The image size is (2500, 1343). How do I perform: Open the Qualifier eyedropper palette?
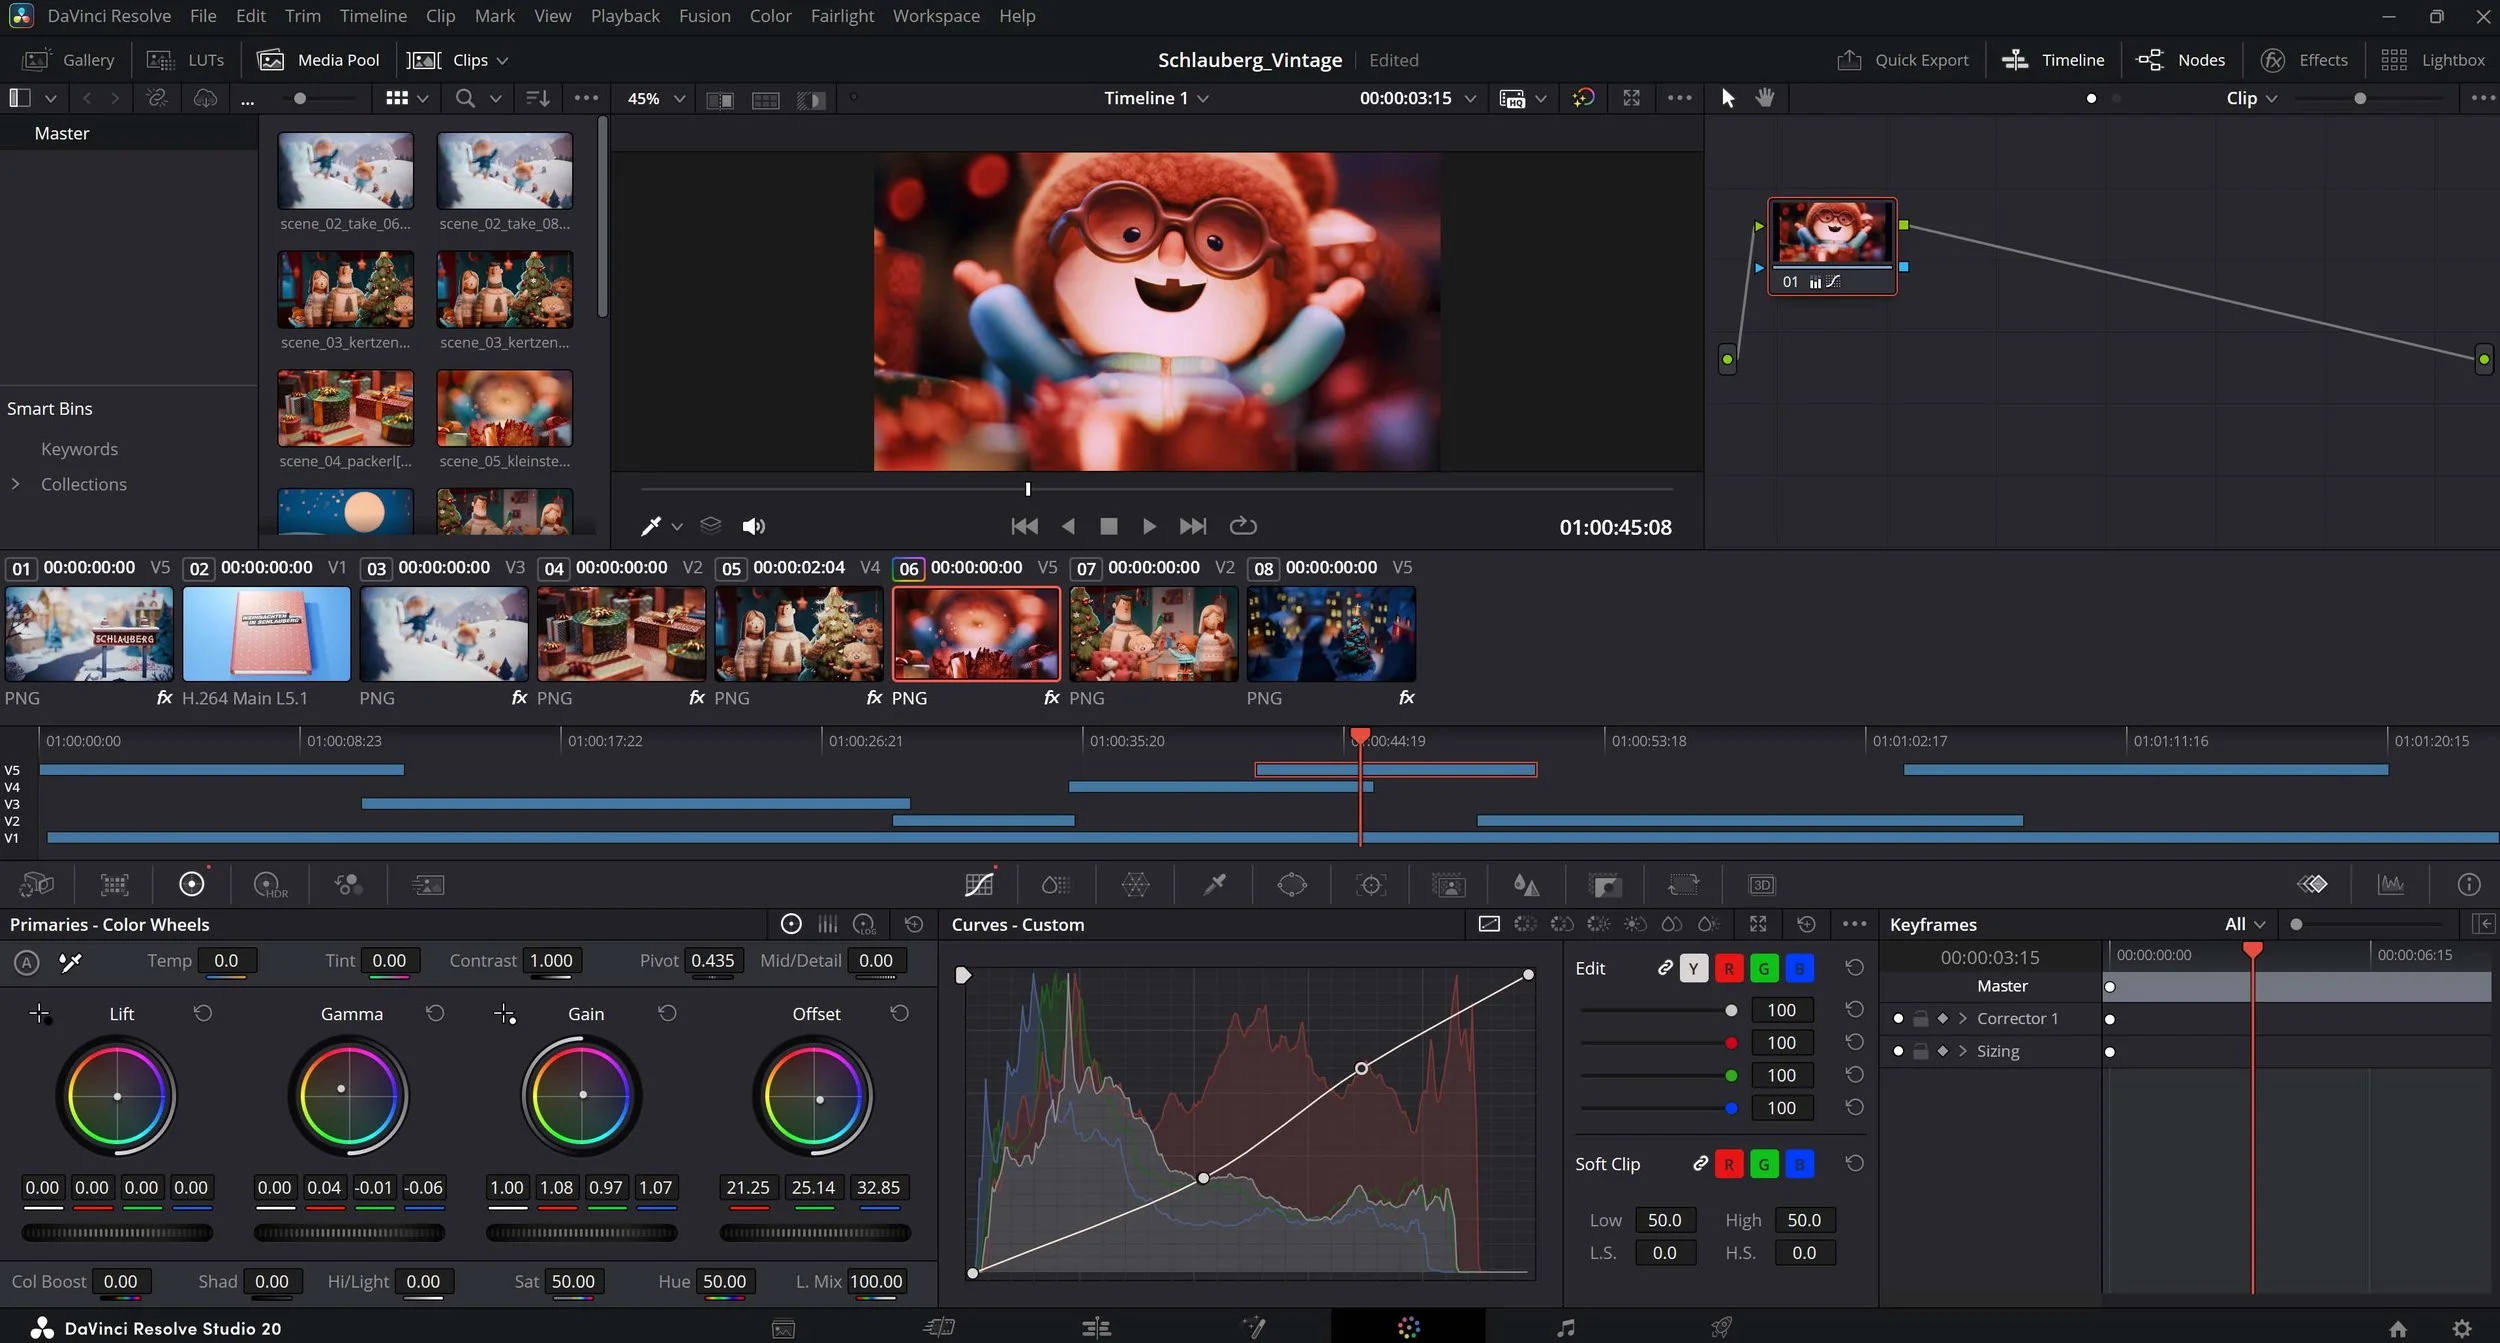[1214, 885]
